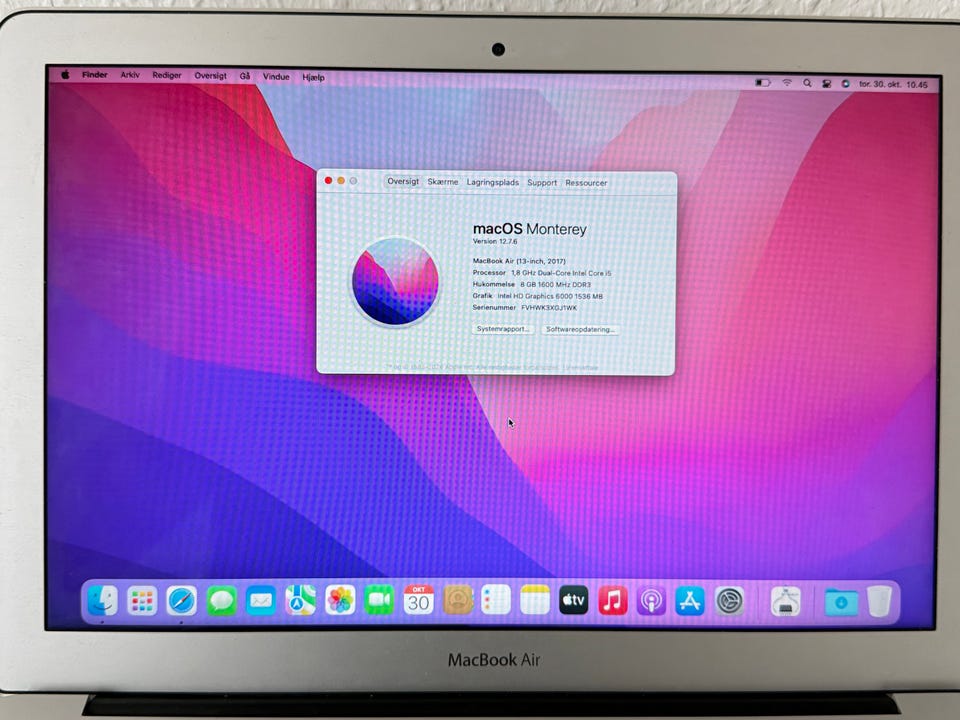Select the Oversigt tab in dialog
The image size is (960, 720).
tap(403, 181)
